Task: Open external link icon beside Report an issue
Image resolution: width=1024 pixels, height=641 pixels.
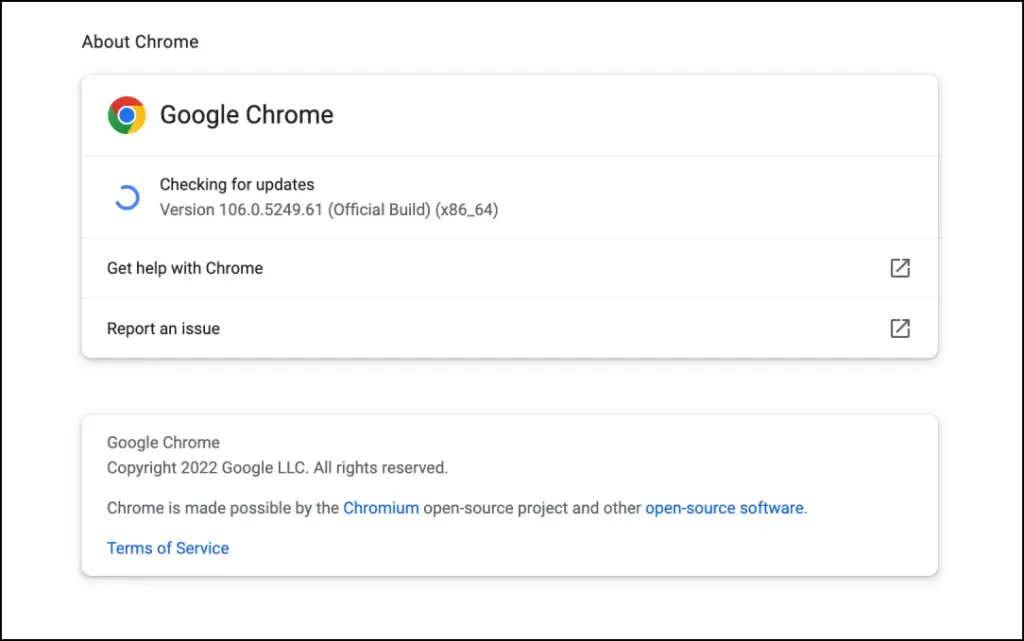Action: click(x=900, y=328)
